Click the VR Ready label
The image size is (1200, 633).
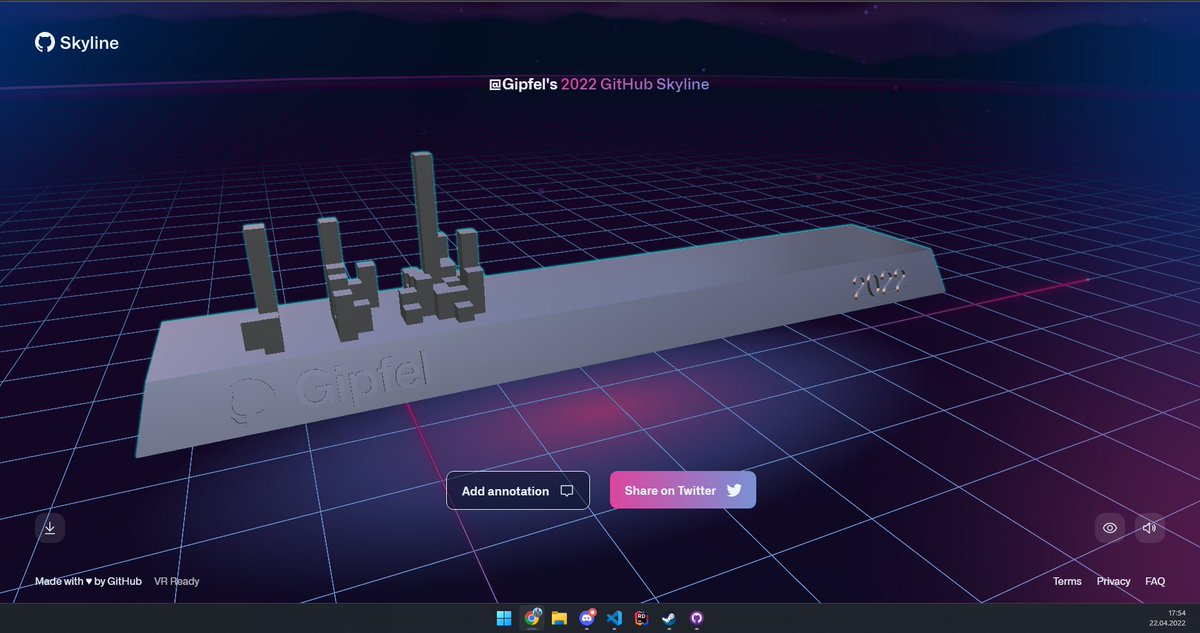[x=177, y=581]
